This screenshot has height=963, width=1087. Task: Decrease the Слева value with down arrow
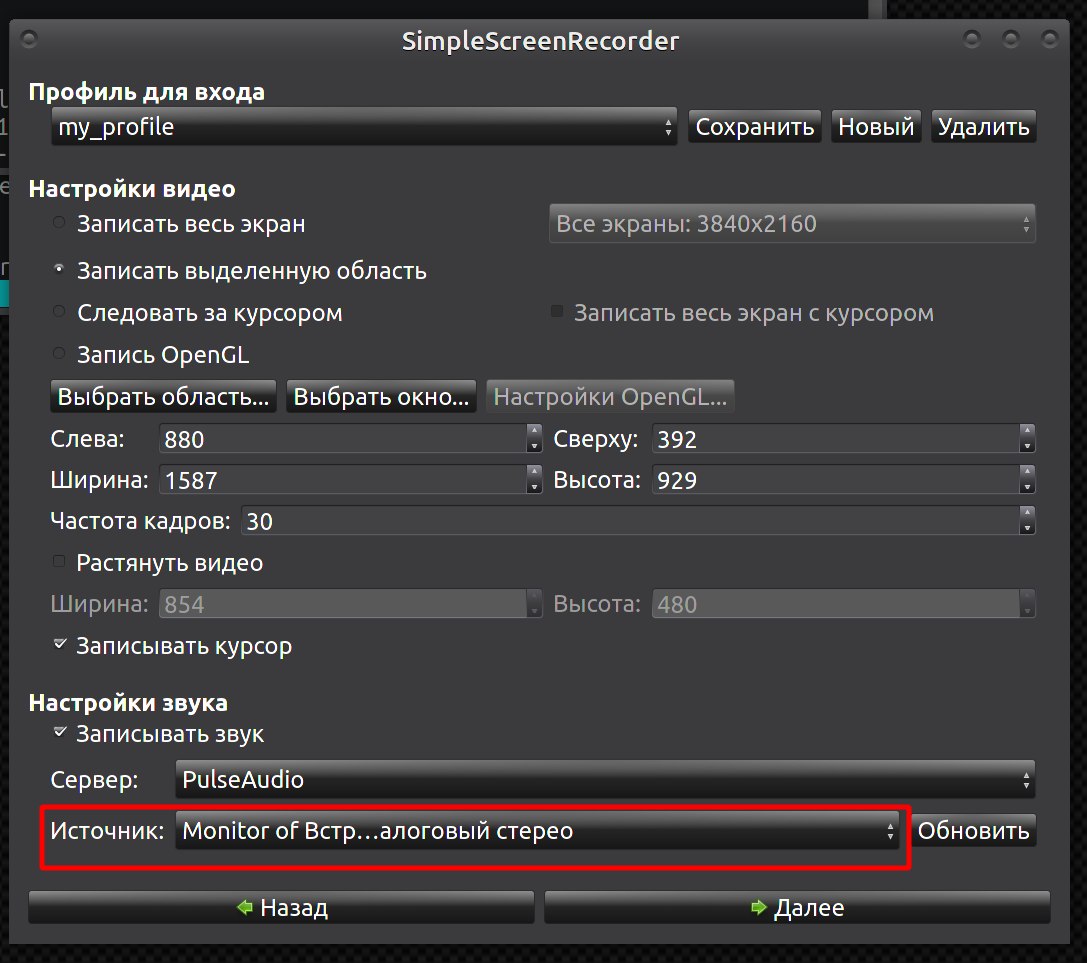tap(534, 446)
